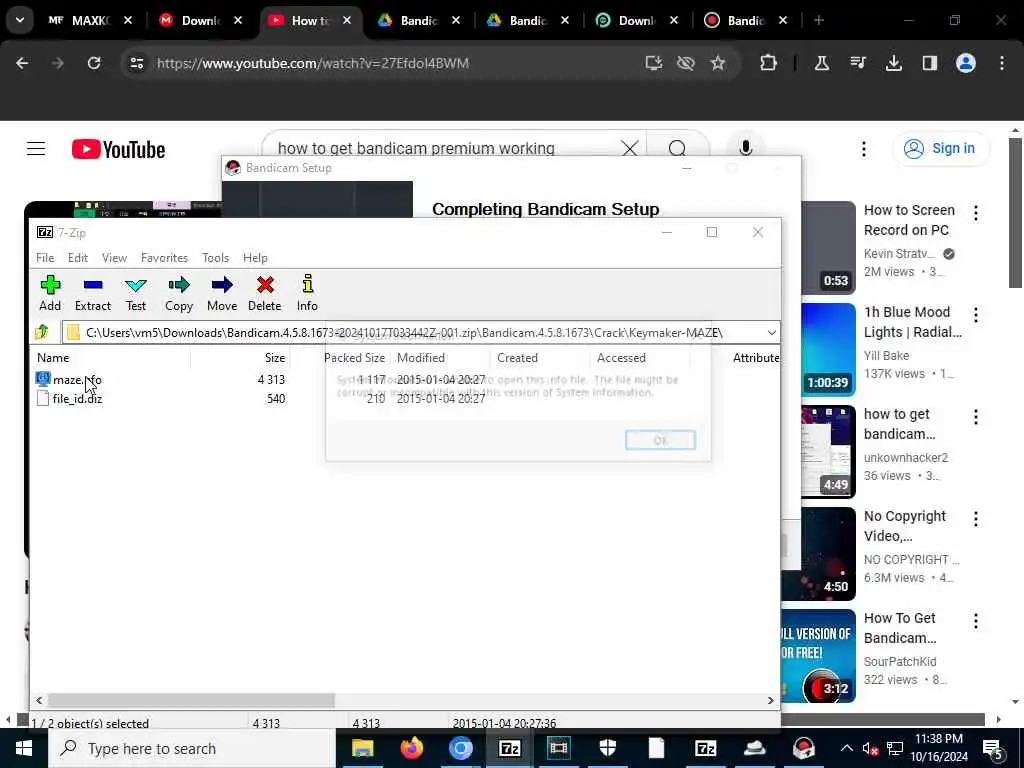Sort by the Modified column header
The height and width of the screenshot is (768, 1024).
421,358
